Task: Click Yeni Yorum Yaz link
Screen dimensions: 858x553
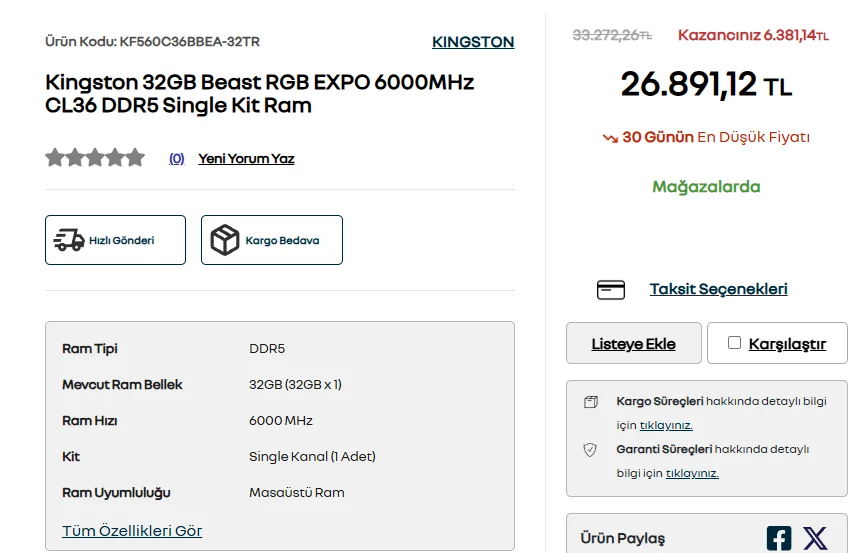Action: coord(246,159)
